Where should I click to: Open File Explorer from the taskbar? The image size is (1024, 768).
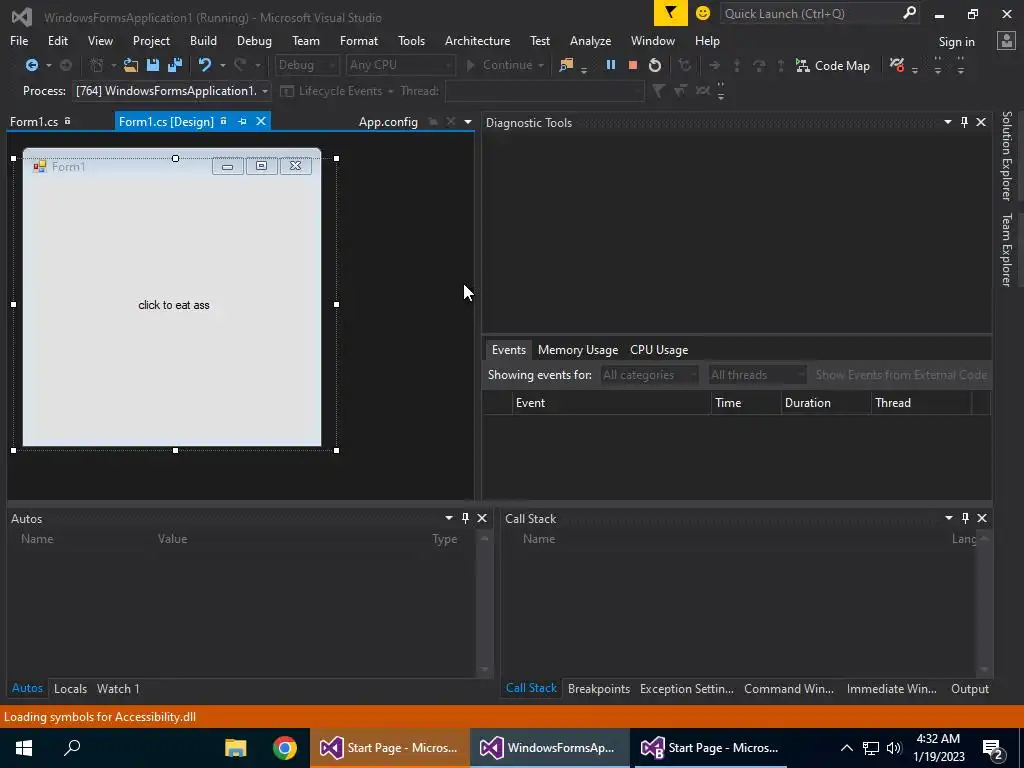pyautogui.click(x=236, y=748)
